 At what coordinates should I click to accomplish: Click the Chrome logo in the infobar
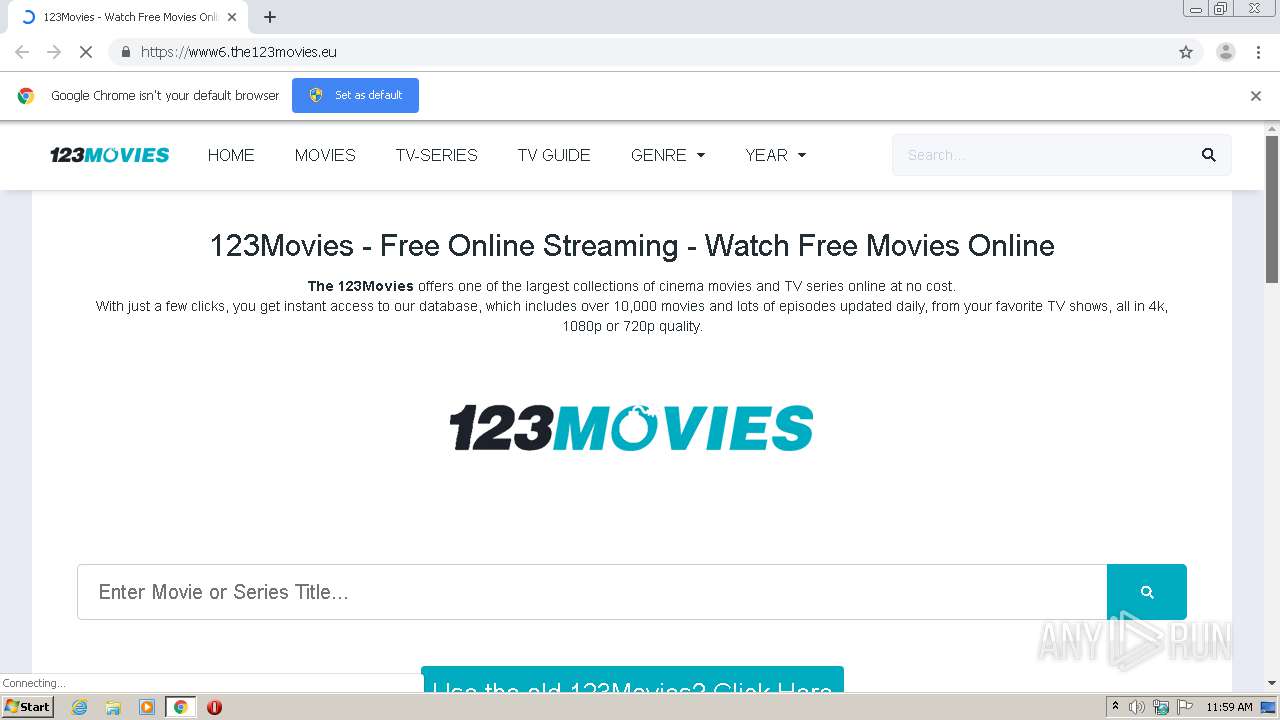[x=26, y=96]
